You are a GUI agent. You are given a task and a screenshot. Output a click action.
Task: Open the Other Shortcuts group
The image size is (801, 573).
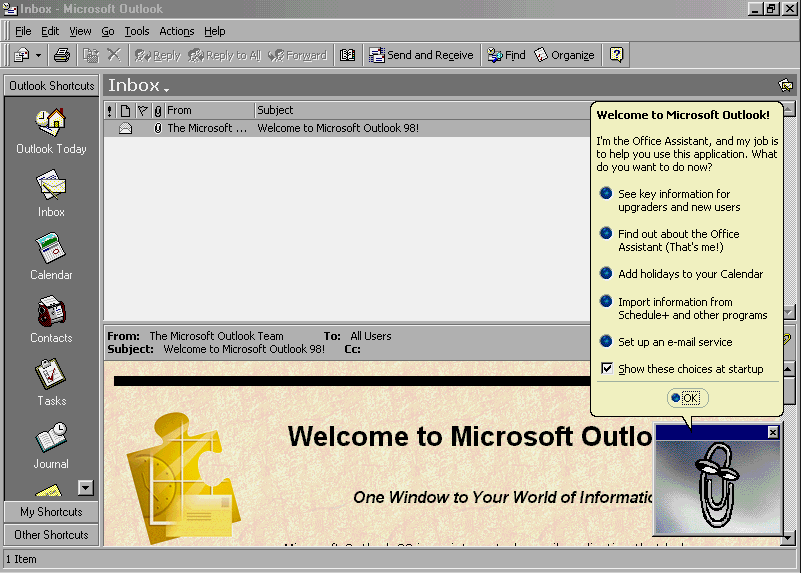[51, 535]
